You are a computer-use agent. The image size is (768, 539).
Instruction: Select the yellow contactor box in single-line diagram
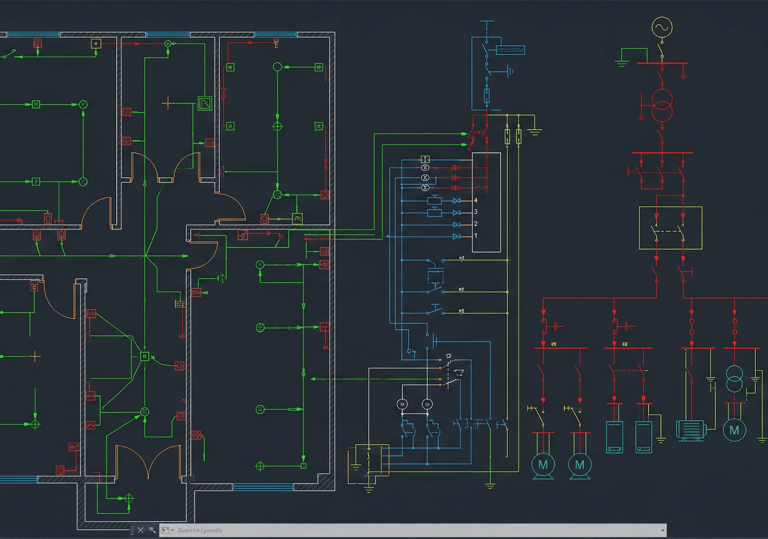670,227
